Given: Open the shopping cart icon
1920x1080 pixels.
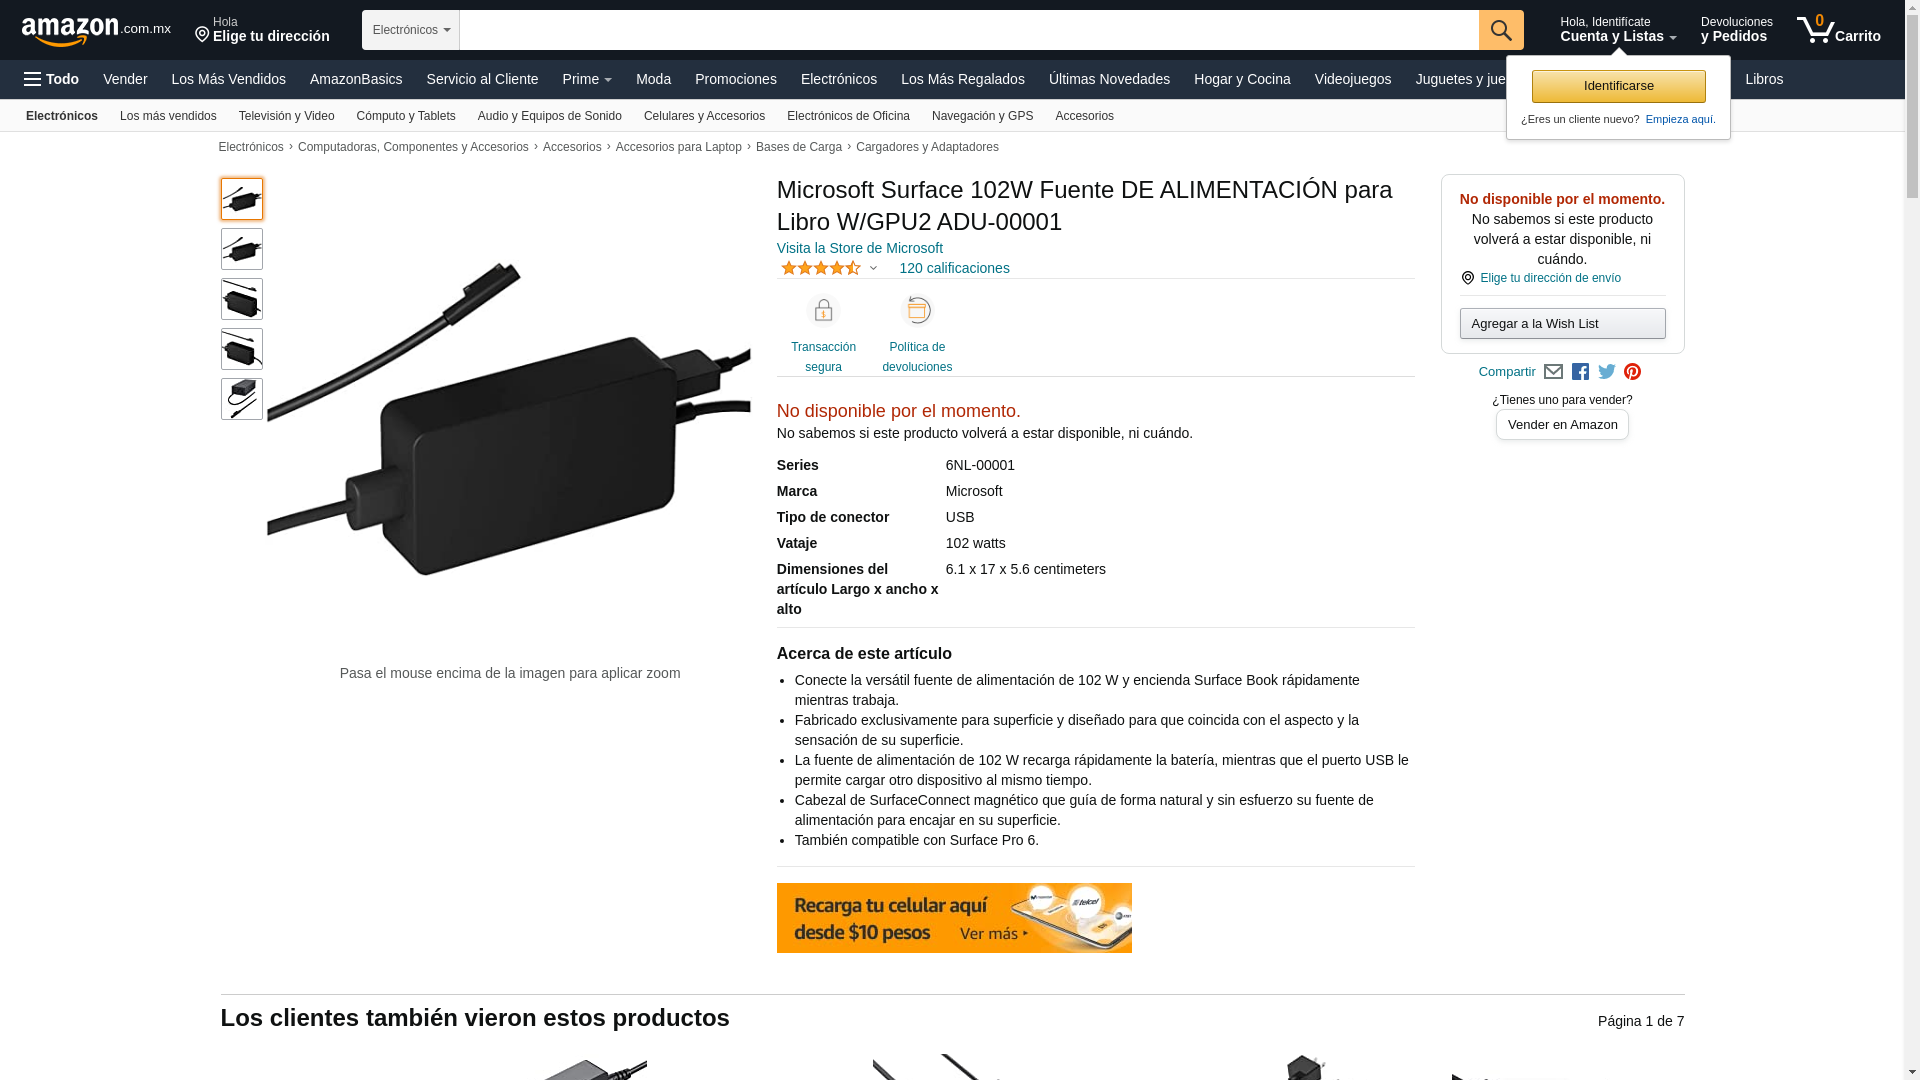Looking at the screenshot, I should [1838, 30].
